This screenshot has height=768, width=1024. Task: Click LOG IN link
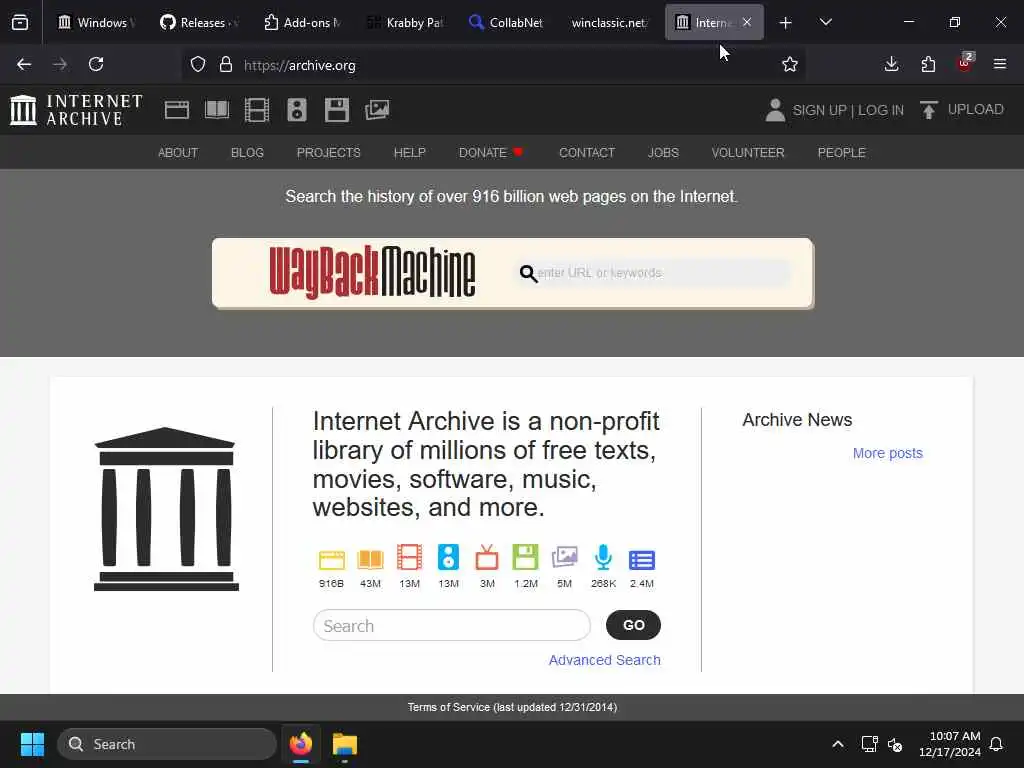pos(880,110)
